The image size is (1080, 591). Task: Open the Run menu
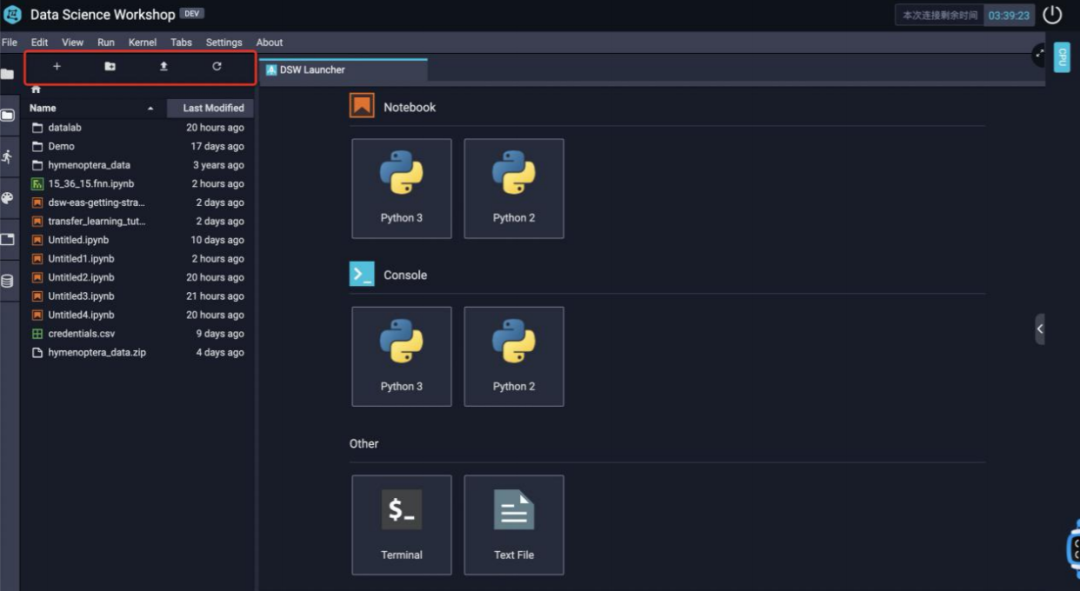point(106,42)
